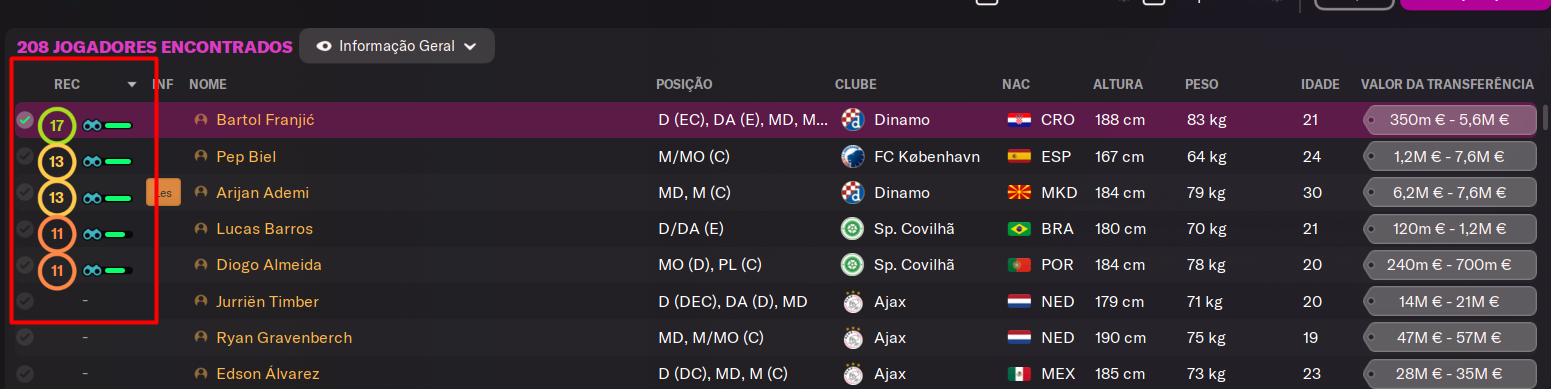Click the Brazil flag for Lucas Barros

coord(1019,229)
